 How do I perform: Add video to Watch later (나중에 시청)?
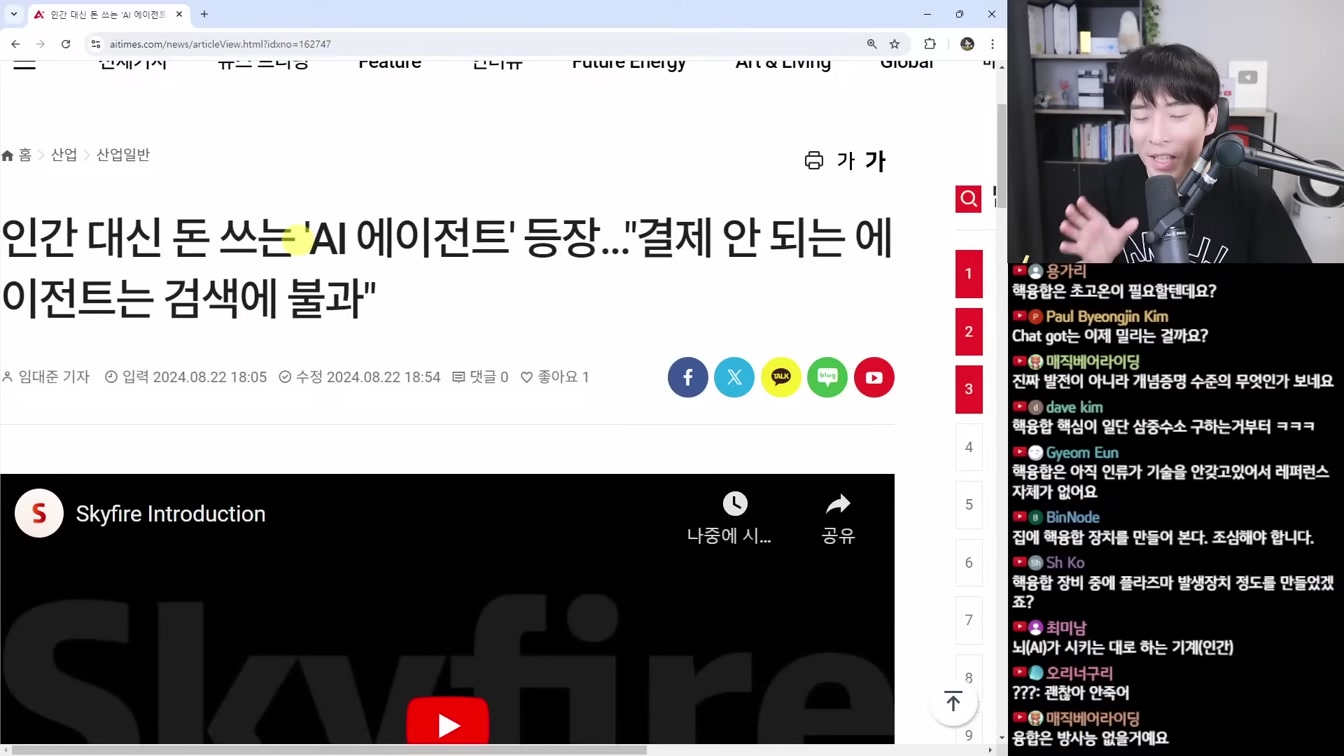[730, 518]
